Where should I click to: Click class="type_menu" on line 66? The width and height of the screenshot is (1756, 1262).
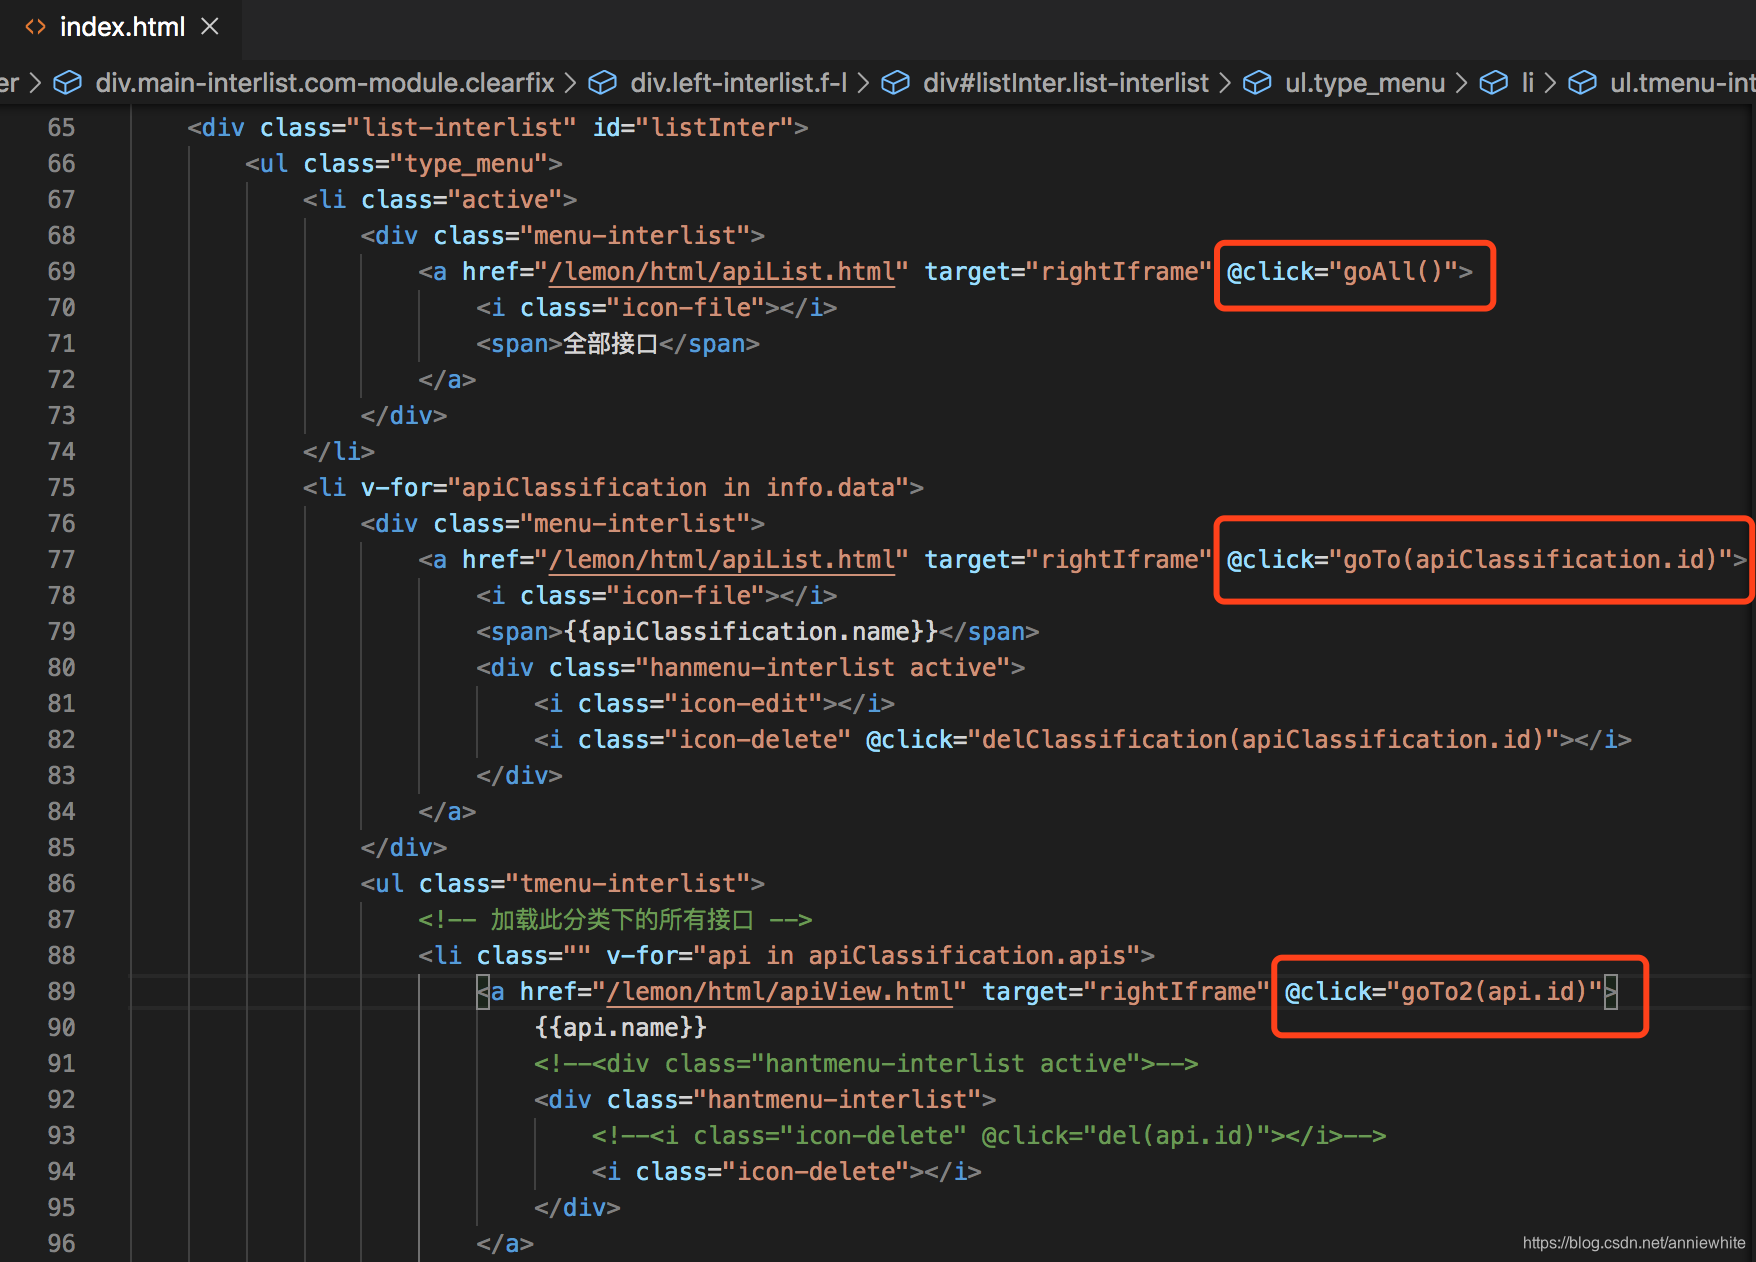tap(425, 163)
